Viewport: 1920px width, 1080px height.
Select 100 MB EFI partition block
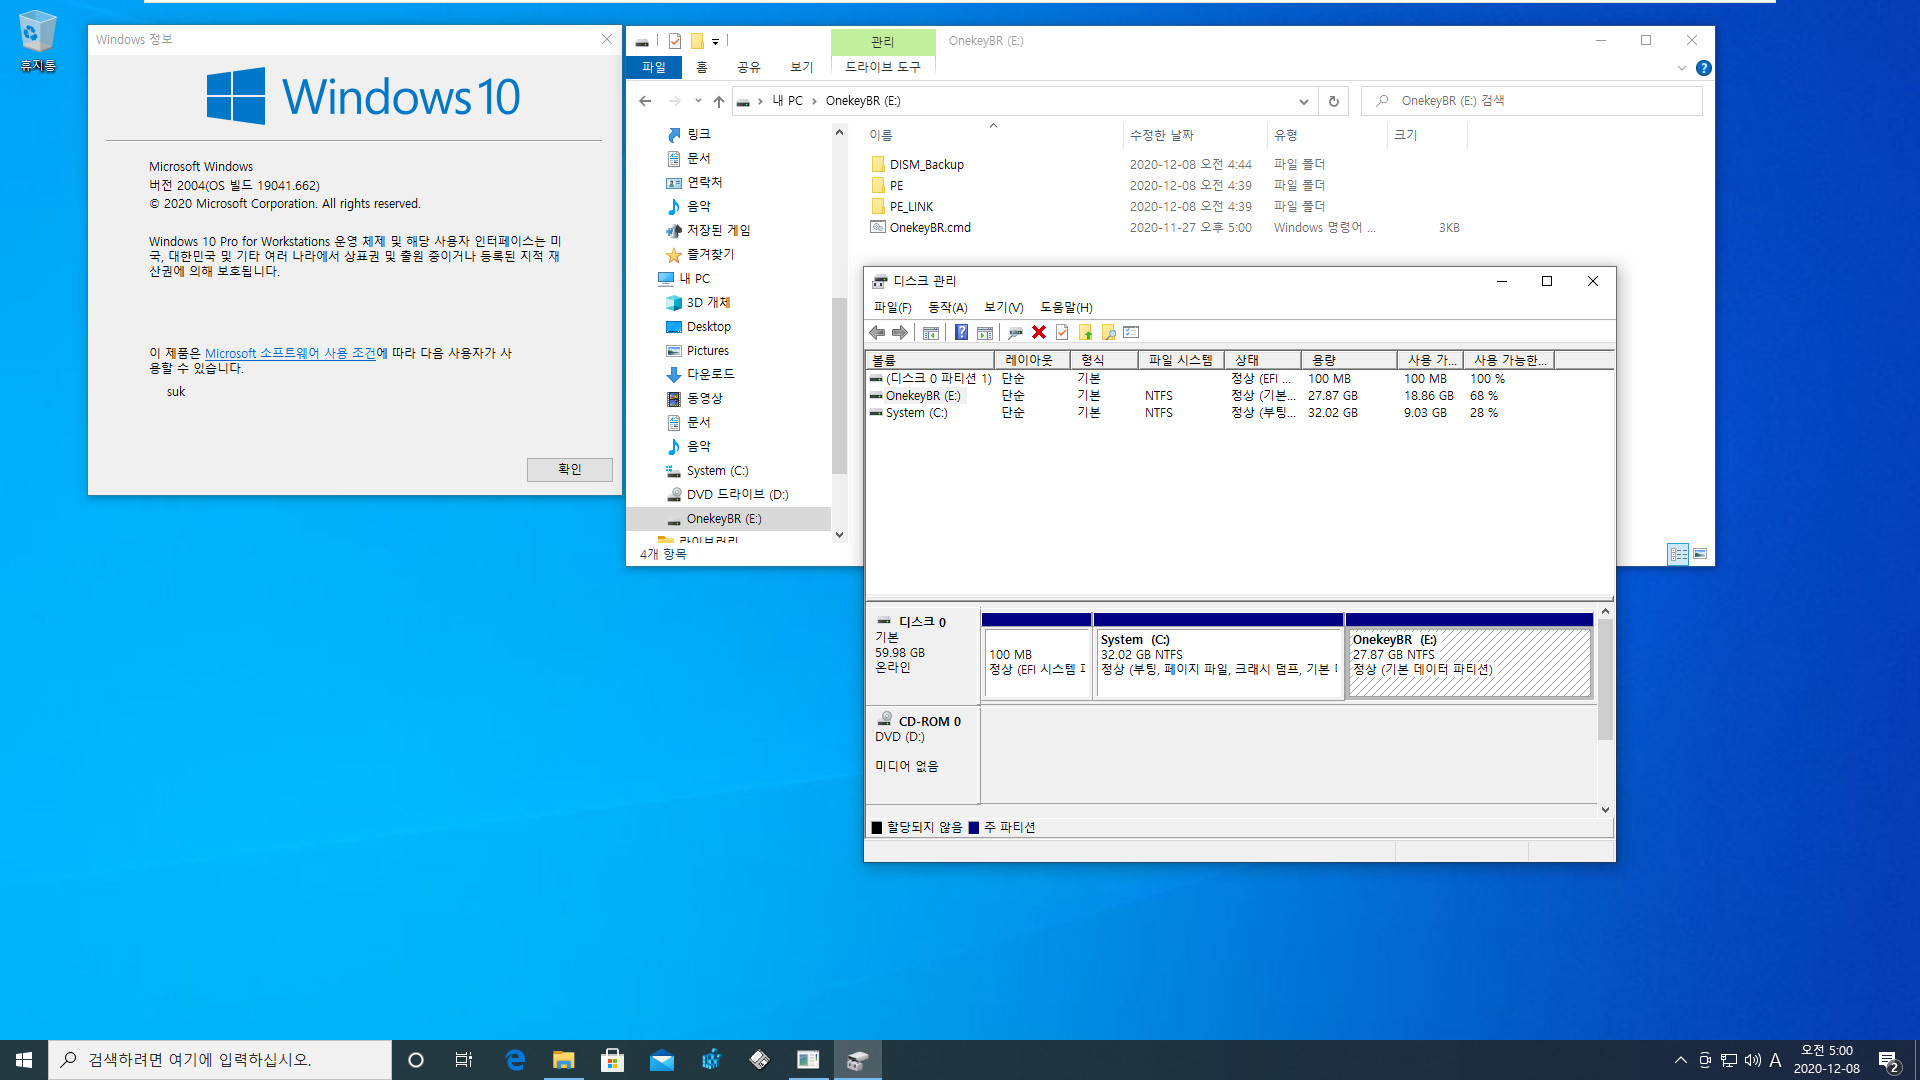tap(1037, 662)
